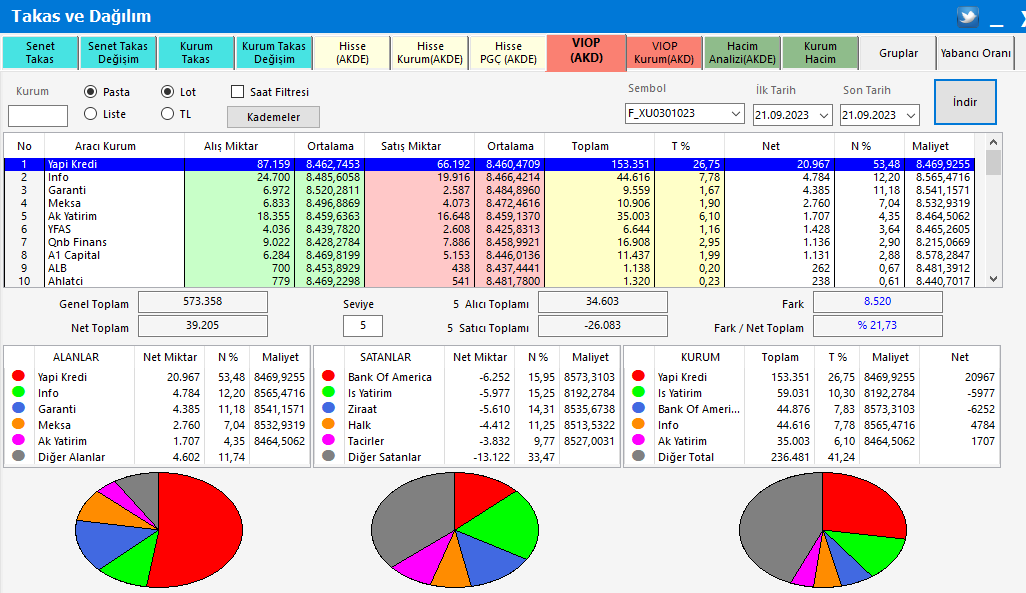Go to the Kurum Takas tab

pyautogui.click(x=196, y=53)
